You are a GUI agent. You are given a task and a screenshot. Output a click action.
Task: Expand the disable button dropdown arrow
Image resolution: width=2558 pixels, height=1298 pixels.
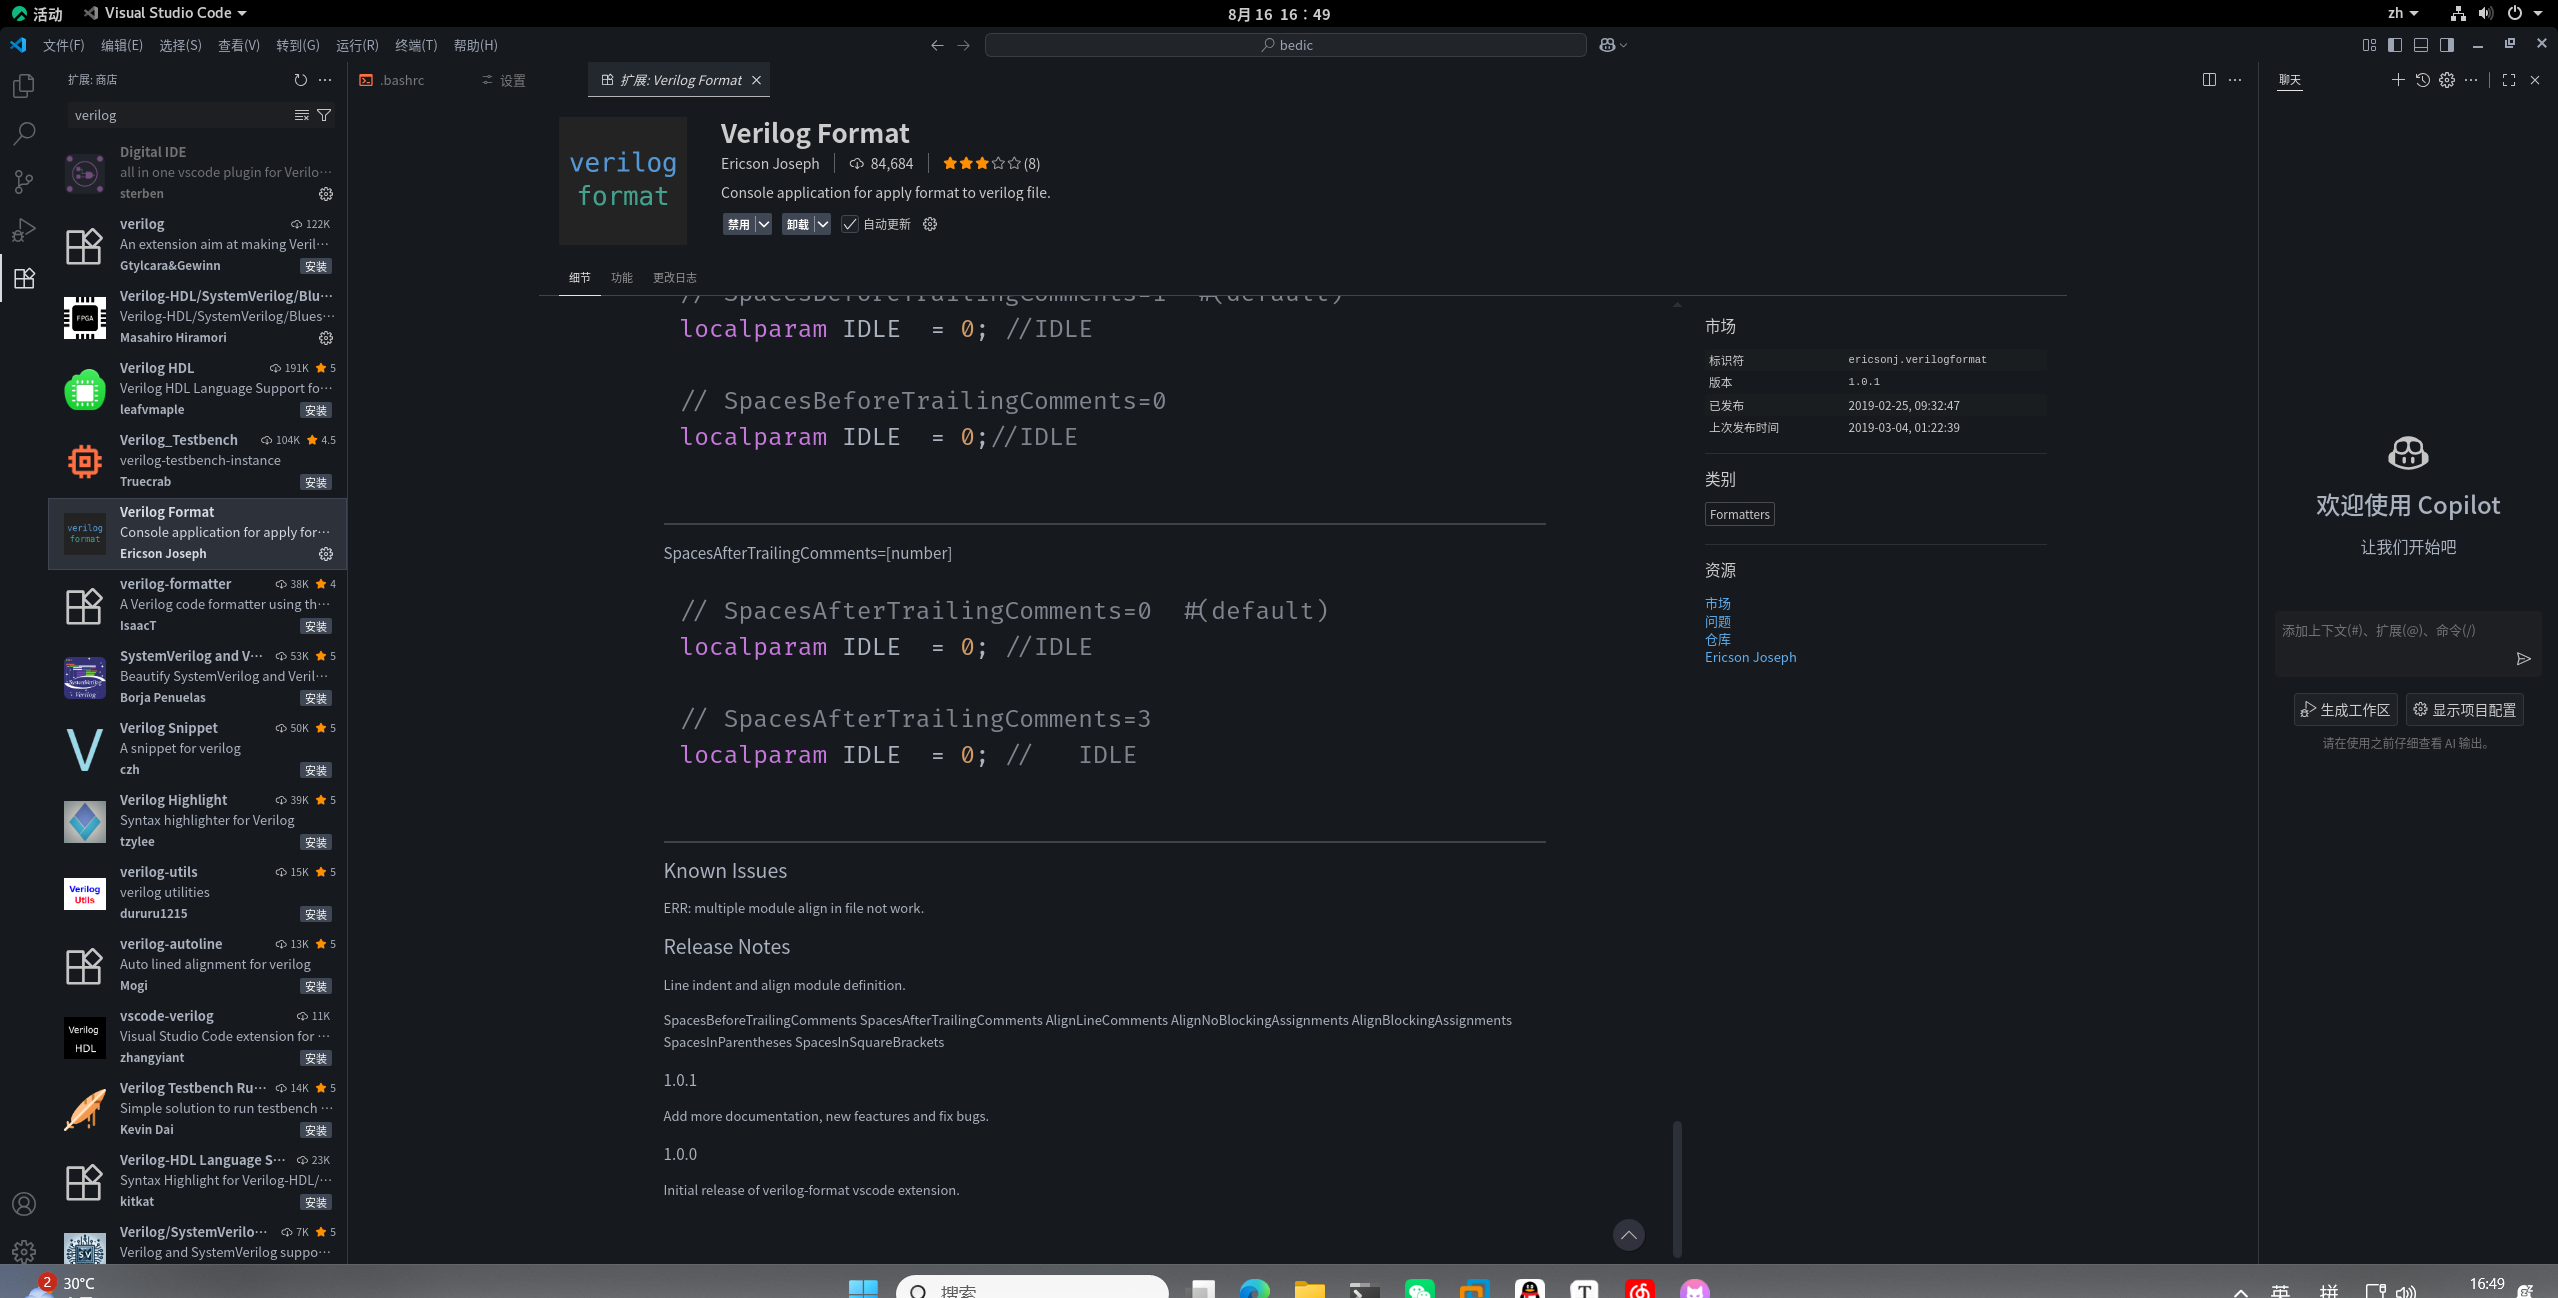(x=763, y=224)
